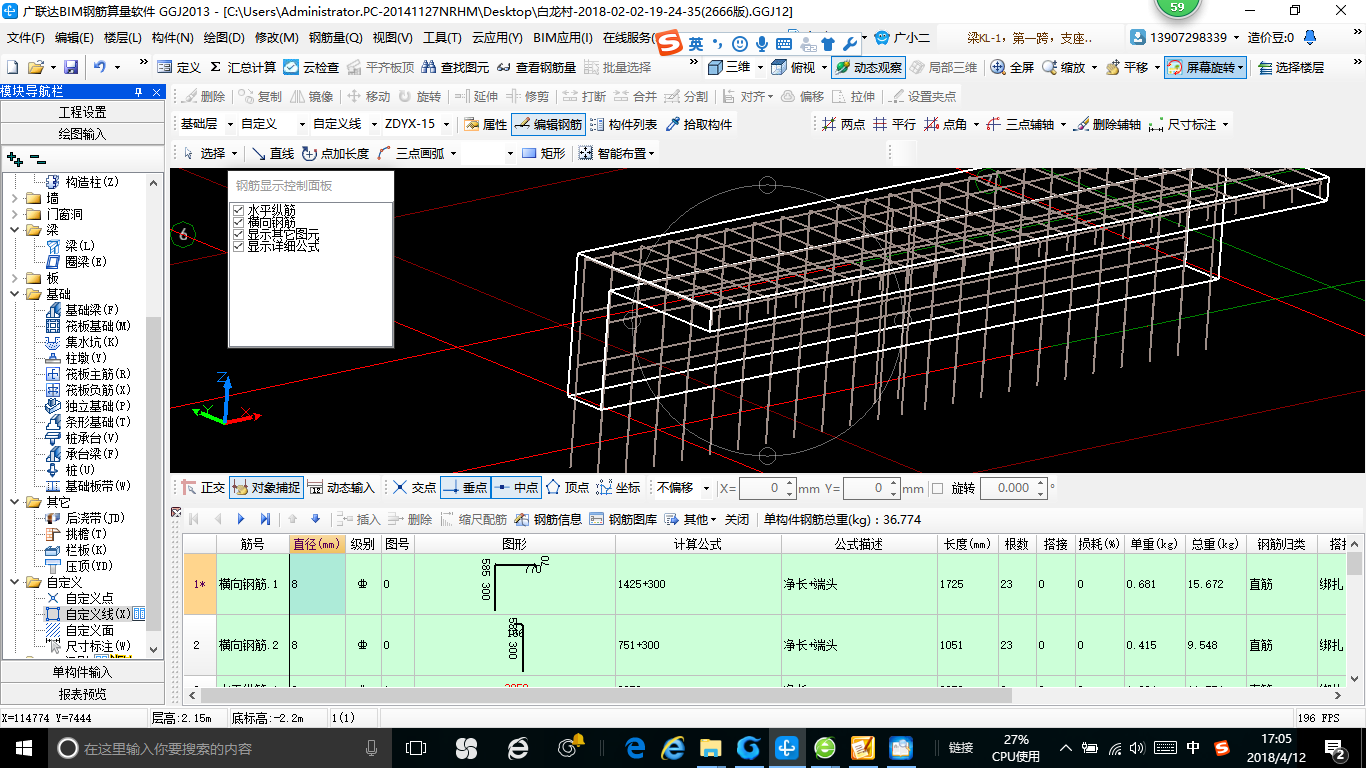Toggle 对象捕捉 object snap
The image size is (1366, 768).
pyautogui.click(x=265, y=488)
